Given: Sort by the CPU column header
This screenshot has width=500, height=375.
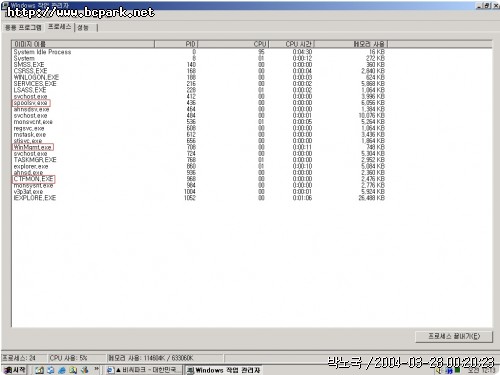Looking at the screenshot, I should (x=233, y=44).
